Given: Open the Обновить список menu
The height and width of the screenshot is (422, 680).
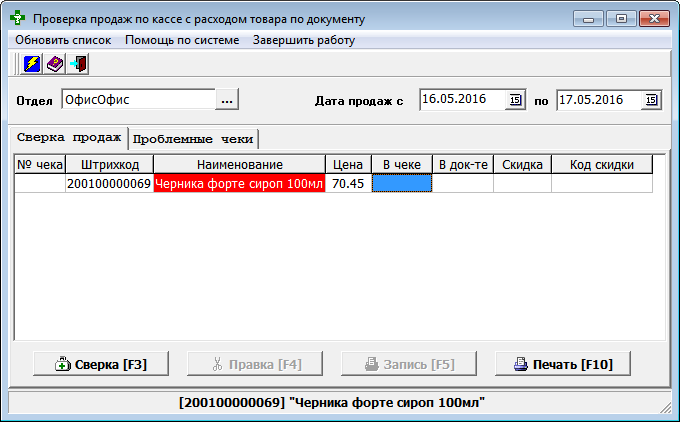Looking at the screenshot, I should tap(63, 40).
